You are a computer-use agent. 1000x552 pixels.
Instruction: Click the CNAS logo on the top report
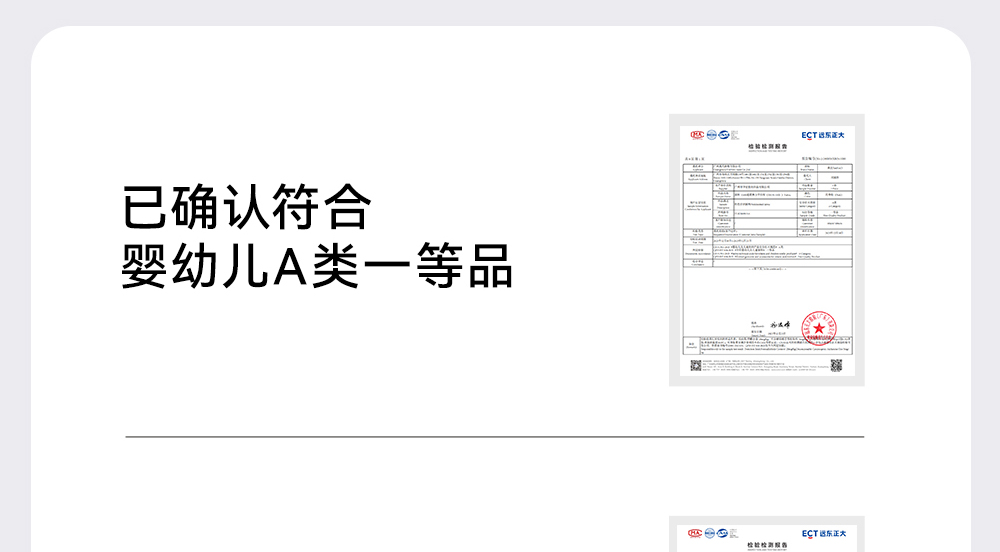[x=724, y=134]
